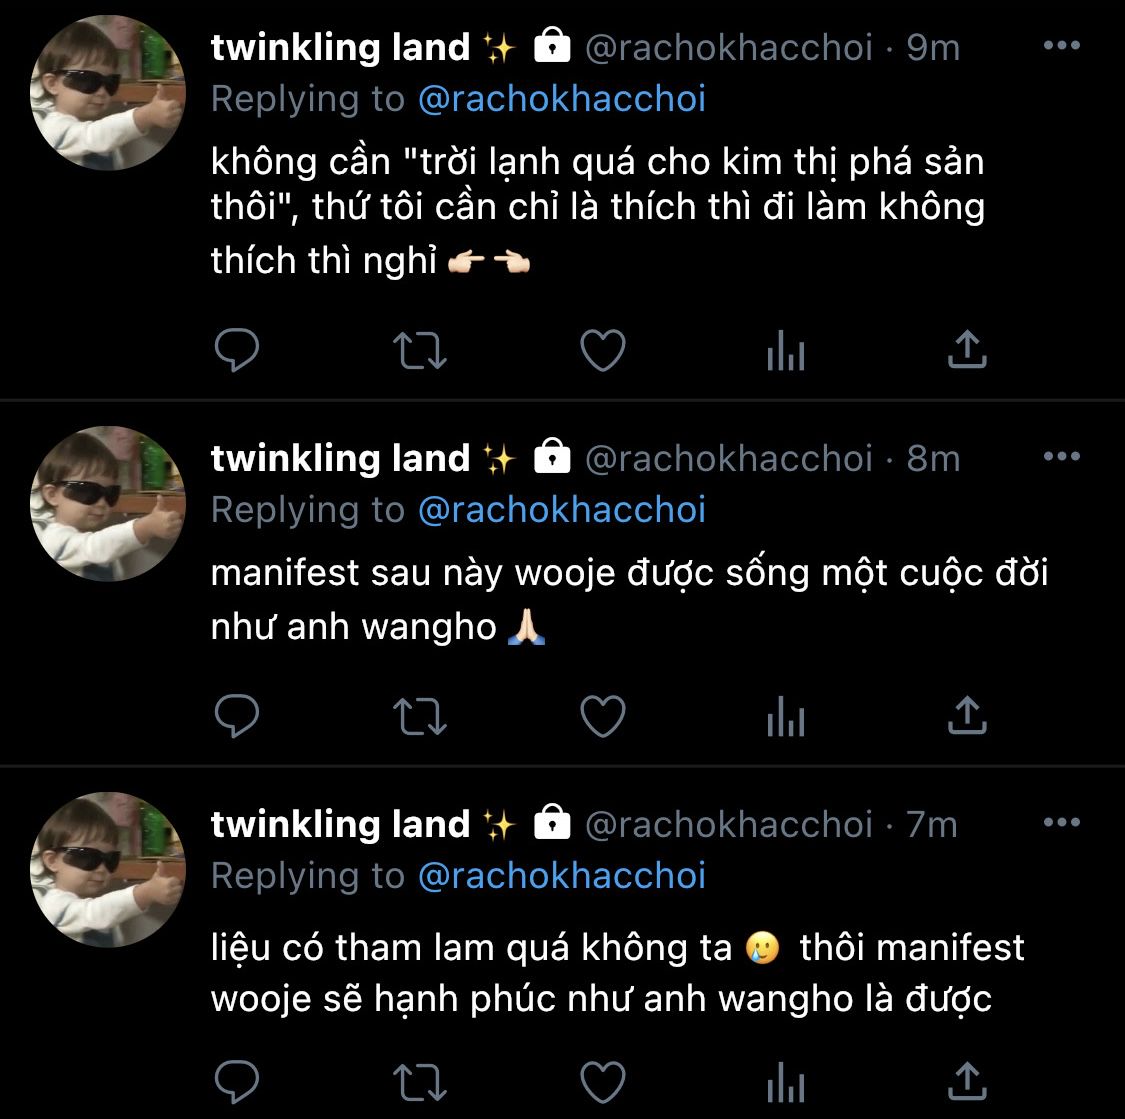
Task: Open more options on the 7m tweet
Action: pos(1062,822)
